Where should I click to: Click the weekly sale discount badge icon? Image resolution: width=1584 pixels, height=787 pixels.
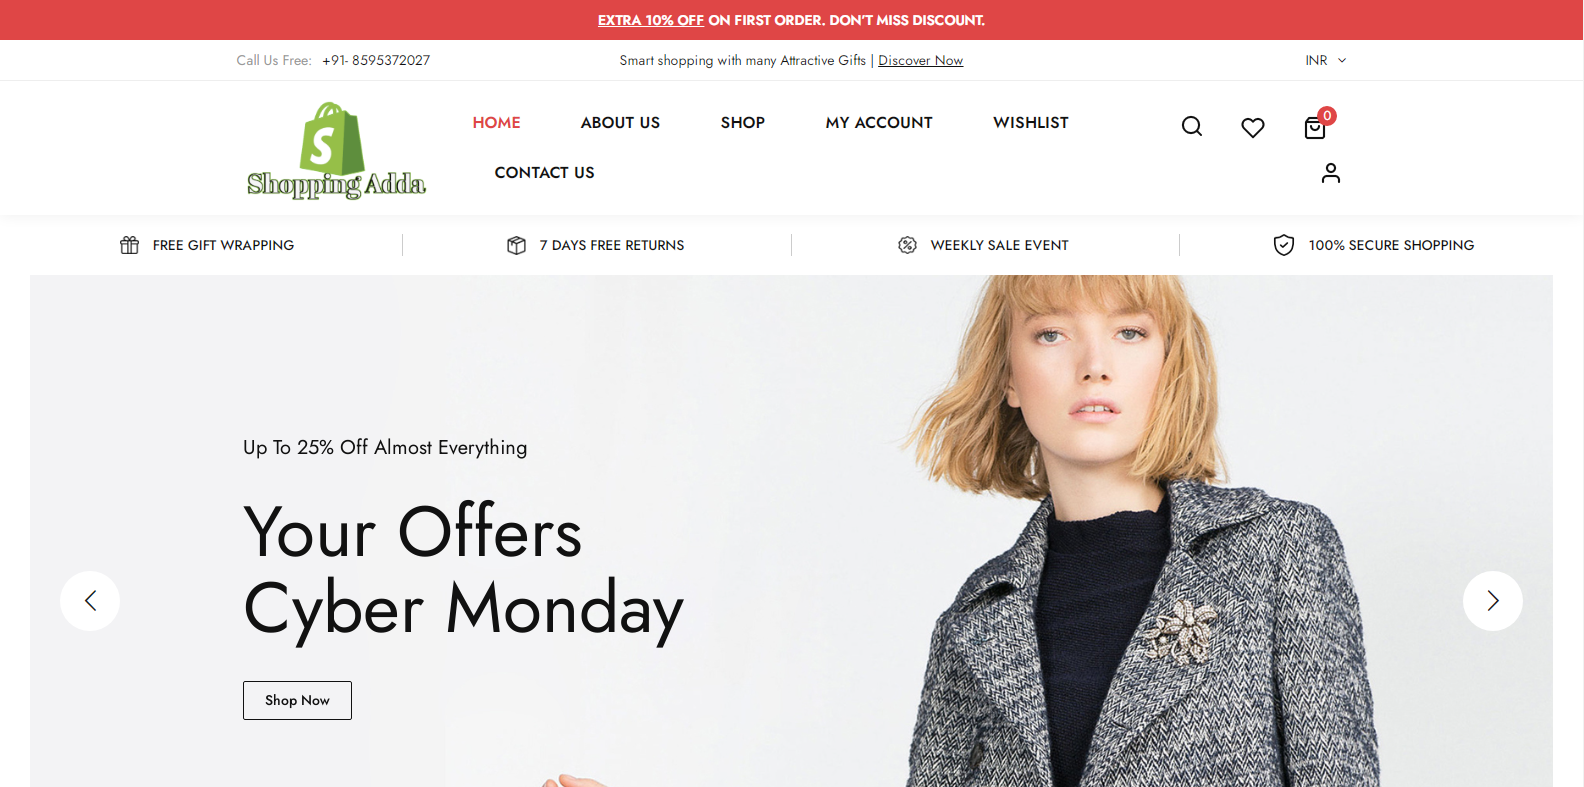pyautogui.click(x=907, y=245)
